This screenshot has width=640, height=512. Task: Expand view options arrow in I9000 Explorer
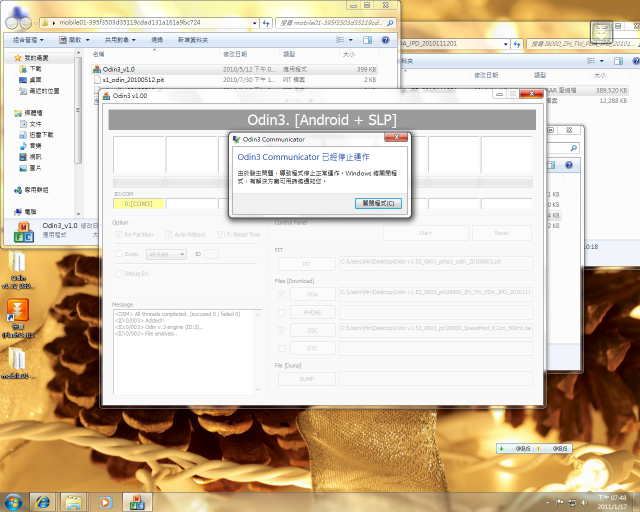[602, 61]
